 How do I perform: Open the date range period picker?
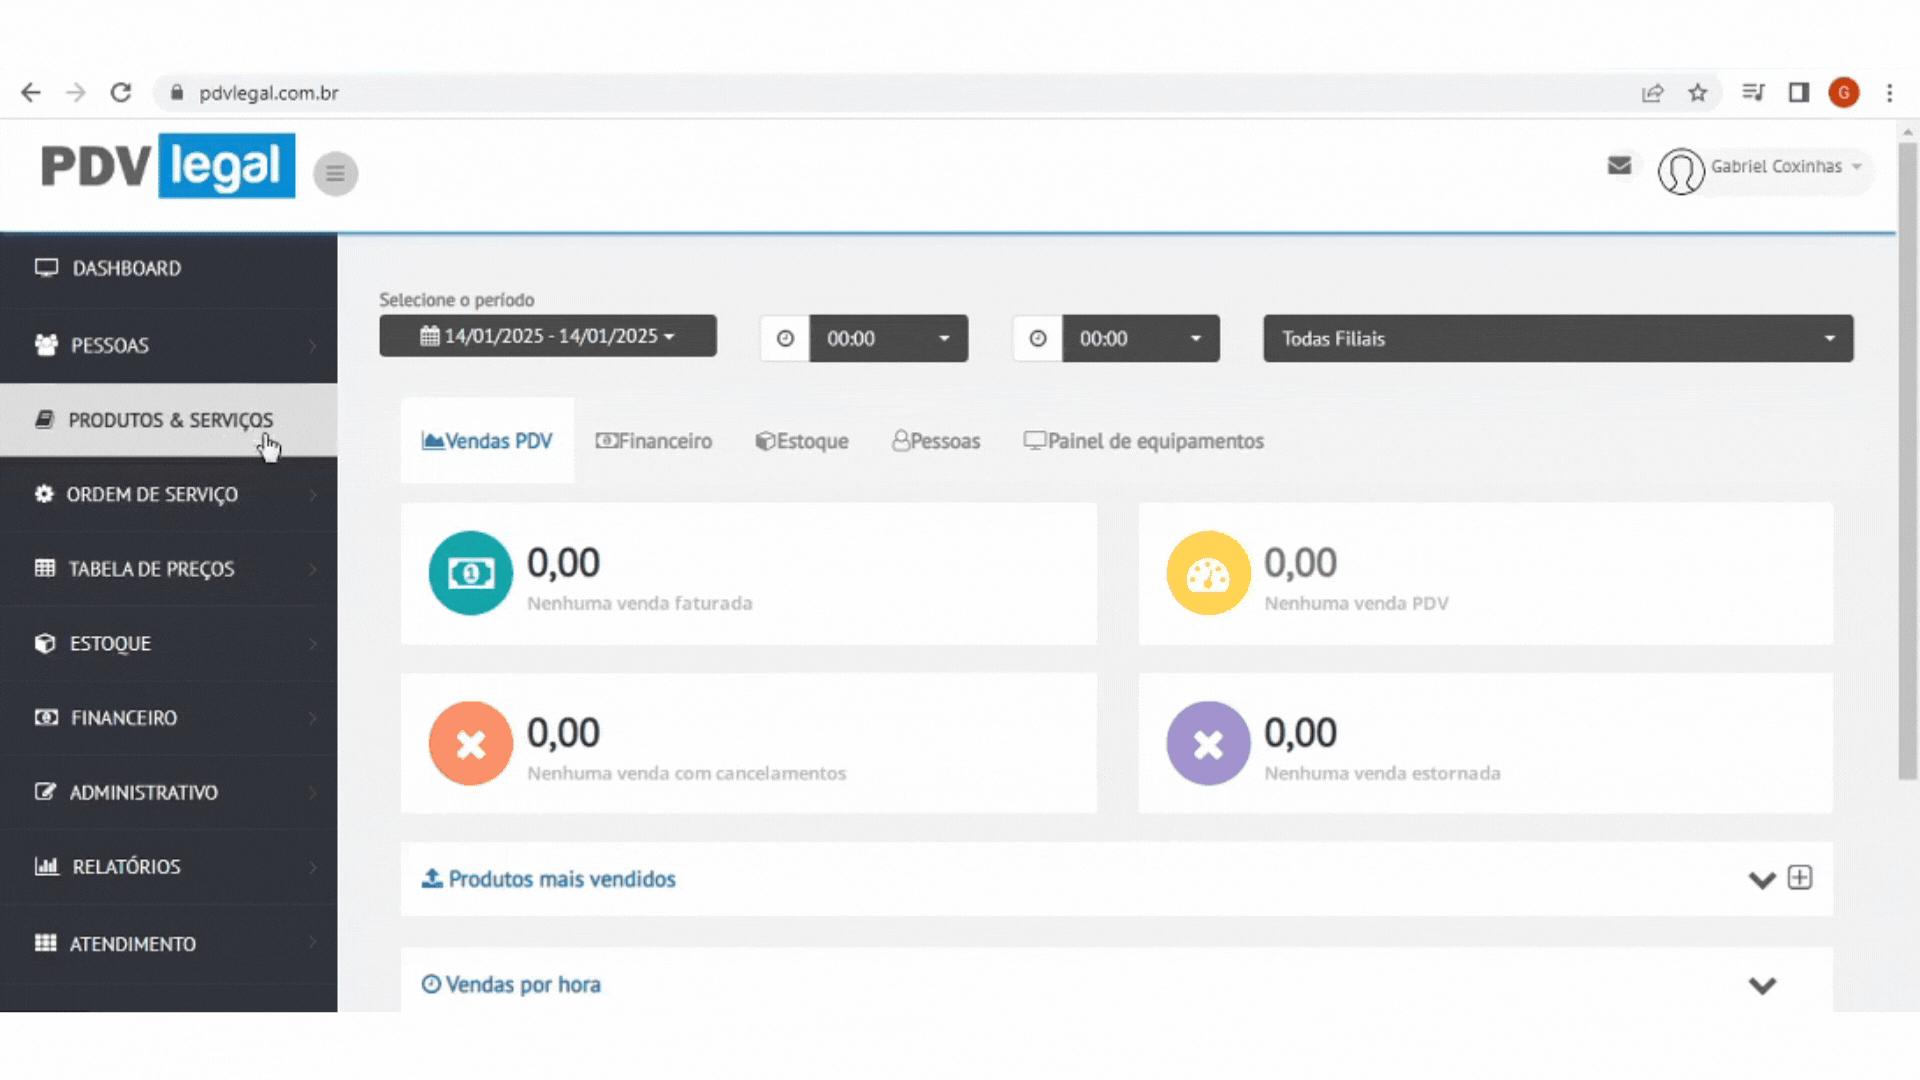click(x=547, y=336)
